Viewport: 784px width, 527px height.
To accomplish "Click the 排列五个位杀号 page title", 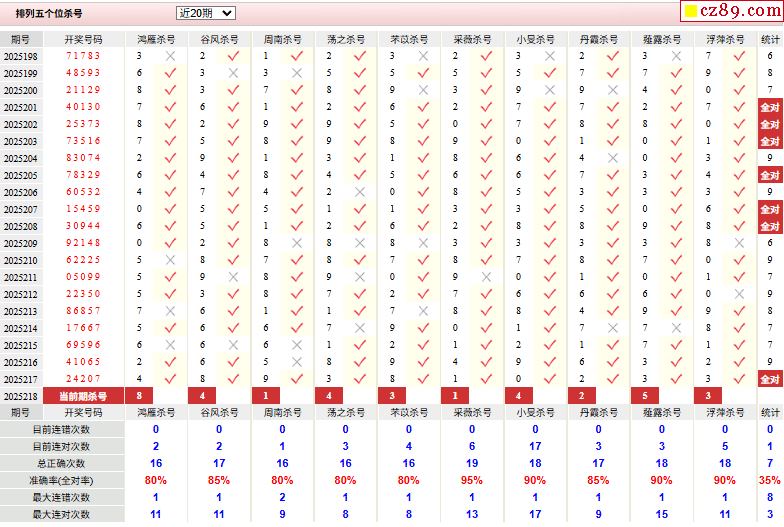I will click(49, 14).
